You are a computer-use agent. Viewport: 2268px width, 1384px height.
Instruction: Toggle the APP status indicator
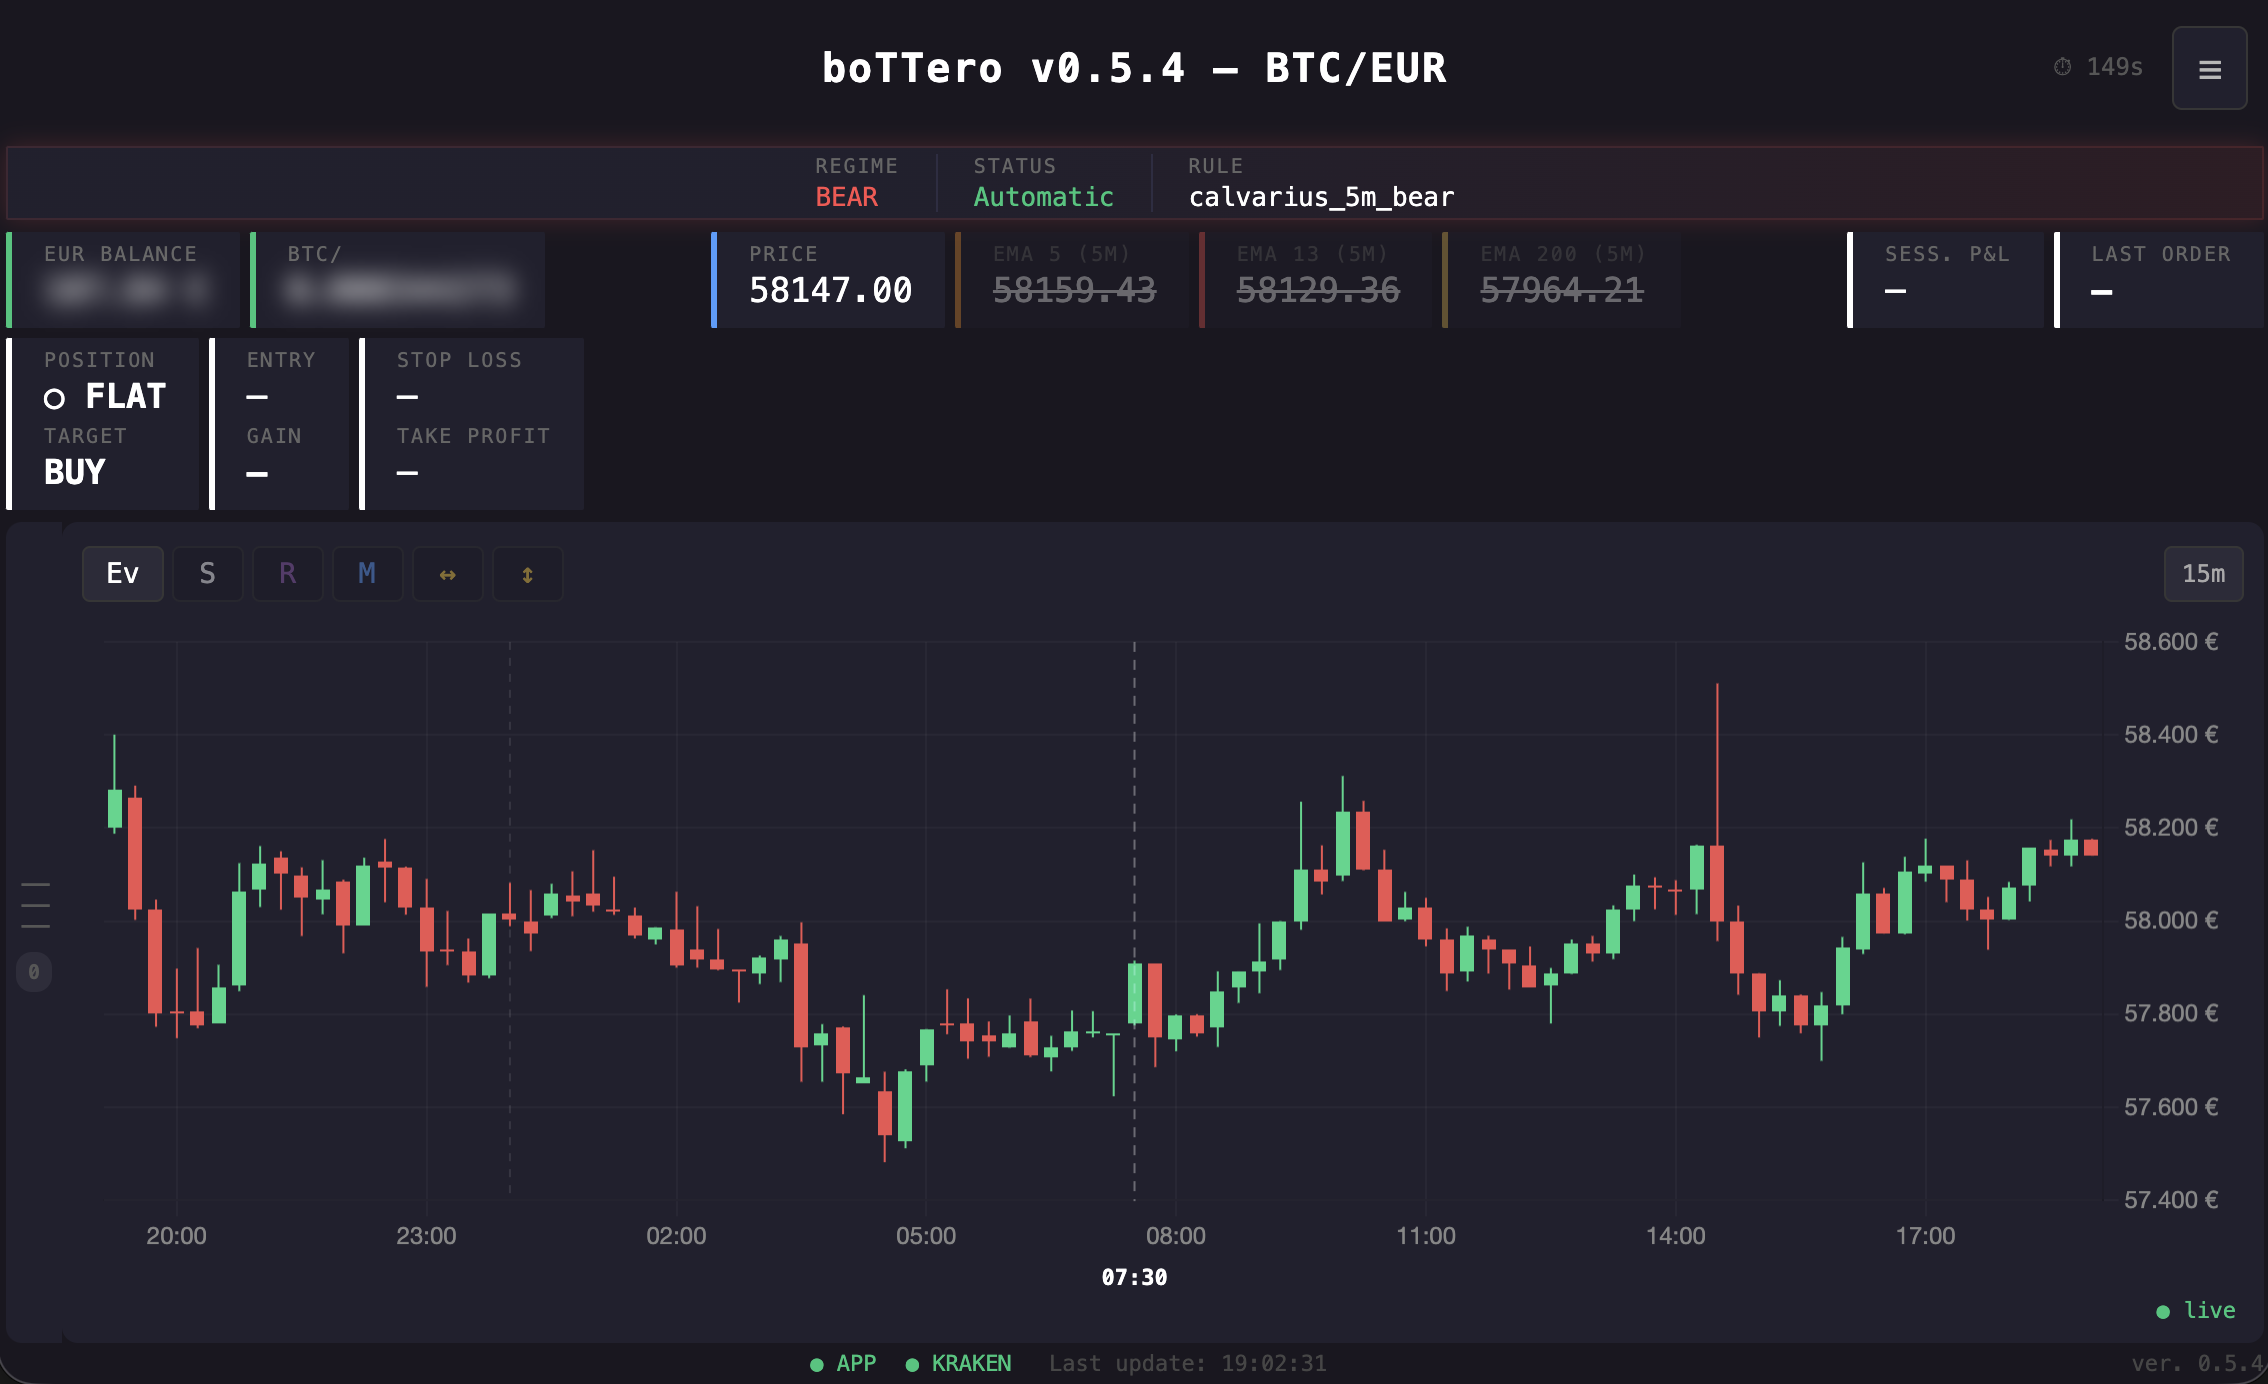[x=843, y=1362]
